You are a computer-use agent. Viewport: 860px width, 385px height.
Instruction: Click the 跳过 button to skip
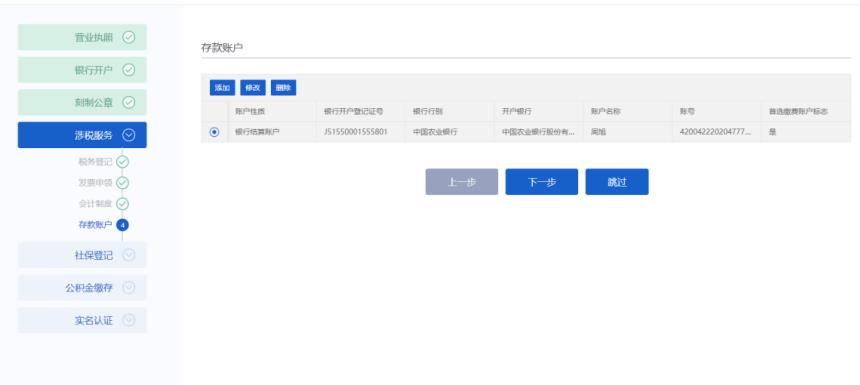coord(617,182)
